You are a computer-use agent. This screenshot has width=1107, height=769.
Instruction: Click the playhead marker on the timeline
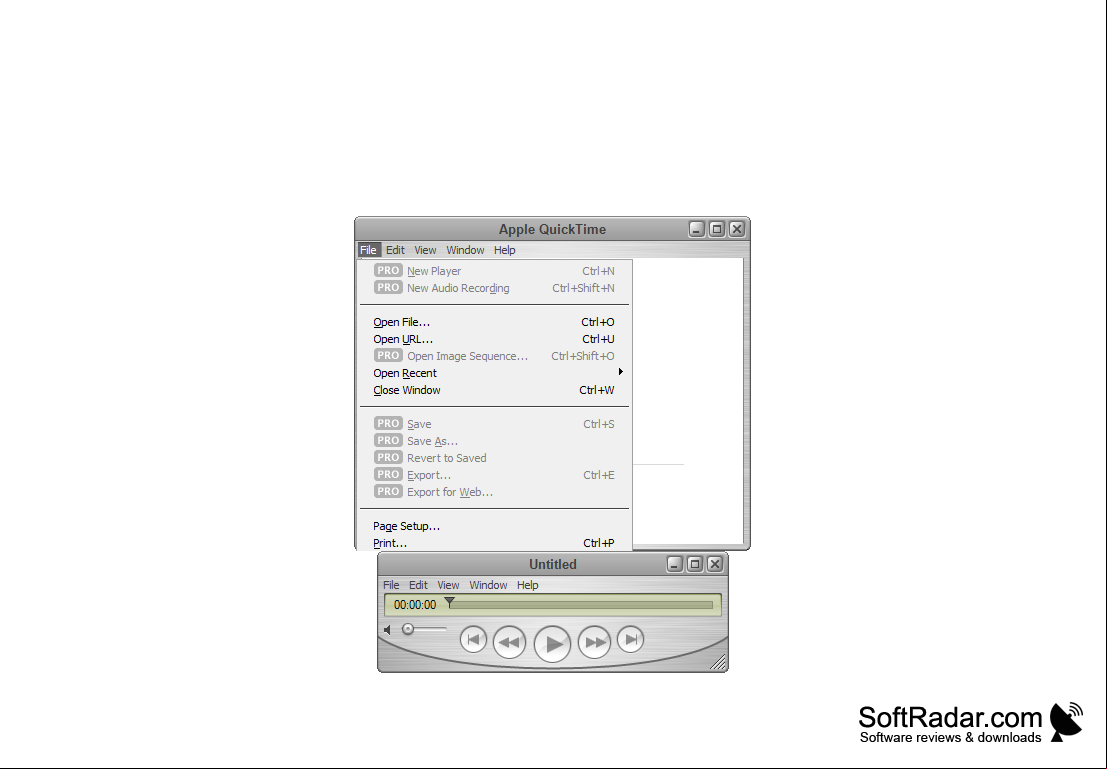(449, 602)
